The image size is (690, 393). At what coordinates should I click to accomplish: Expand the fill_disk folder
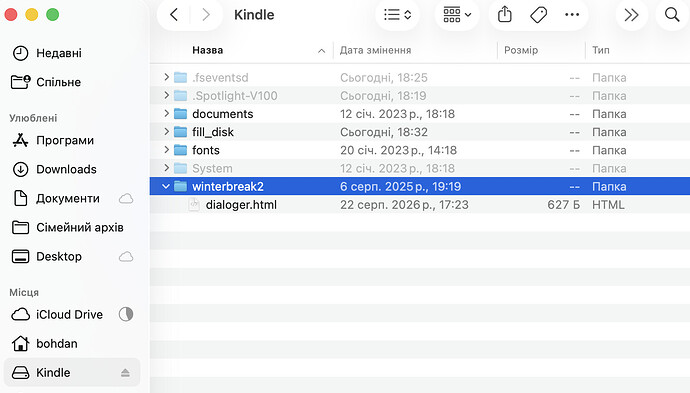166,132
